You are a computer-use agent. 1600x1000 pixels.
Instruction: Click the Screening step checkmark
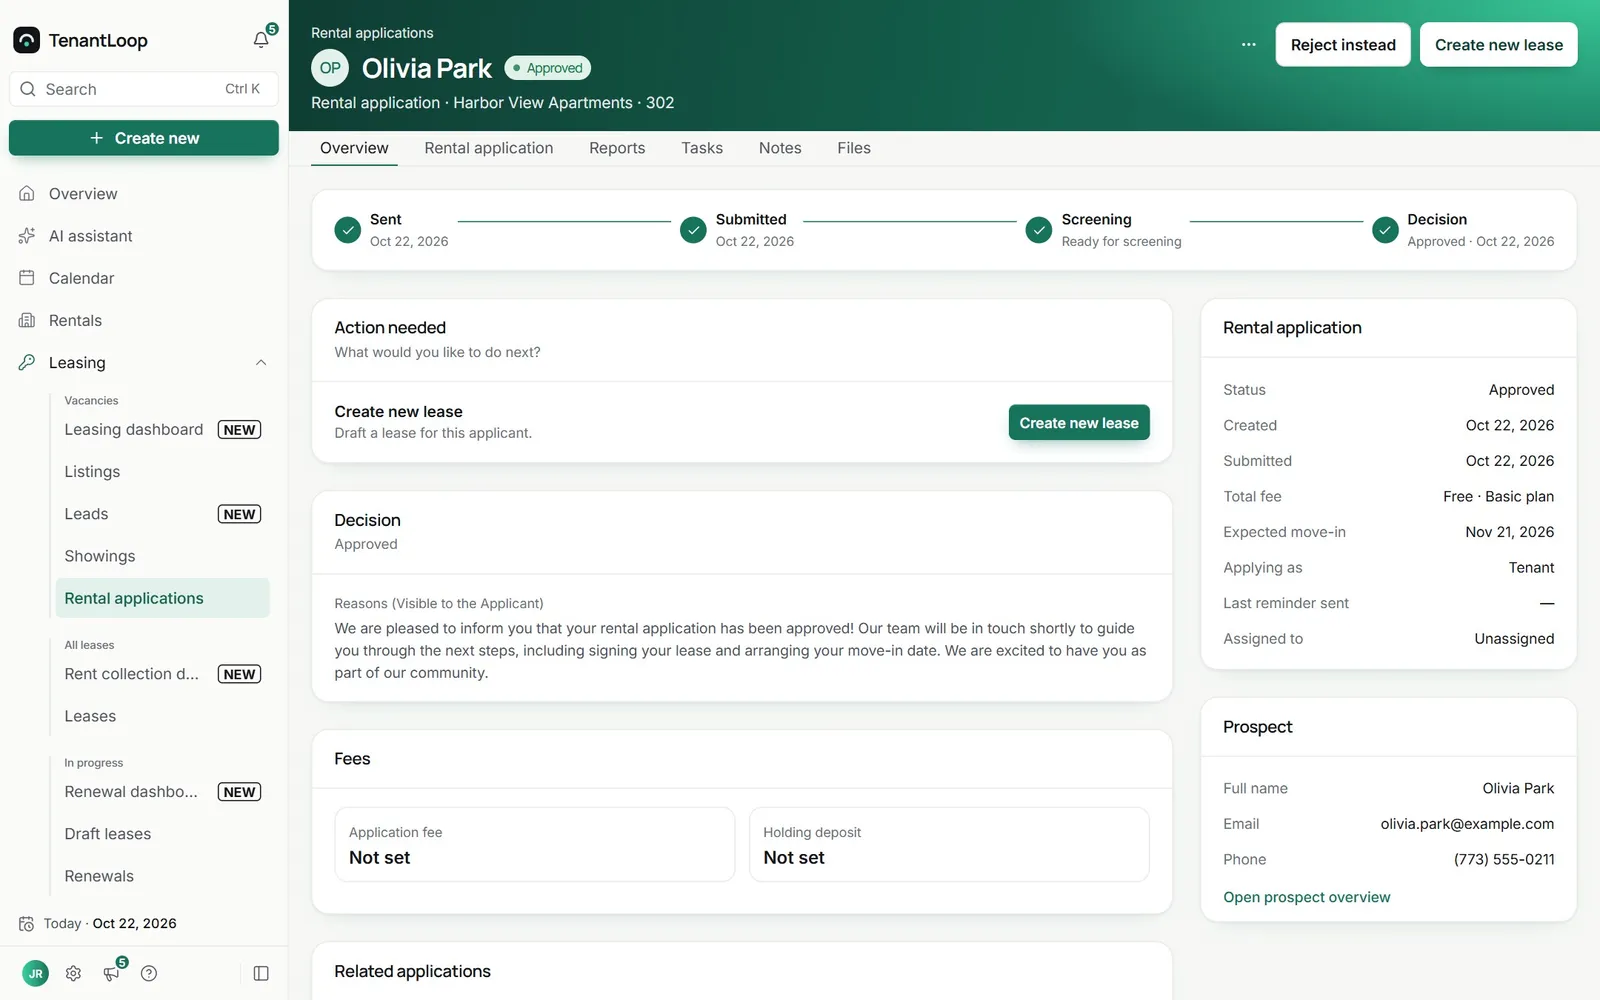coord(1039,230)
